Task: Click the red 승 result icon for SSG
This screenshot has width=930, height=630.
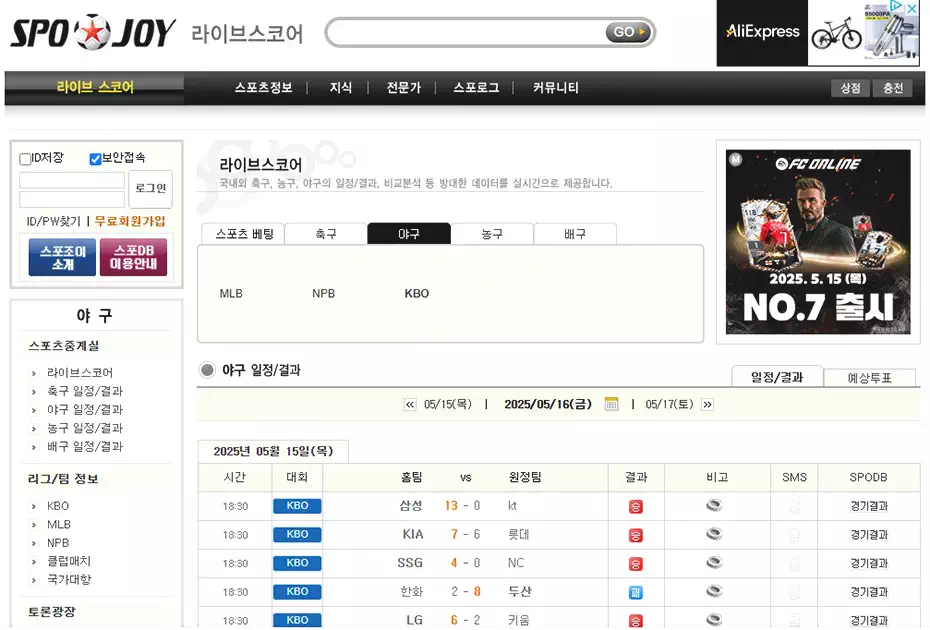Action: click(x=636, y=563)
